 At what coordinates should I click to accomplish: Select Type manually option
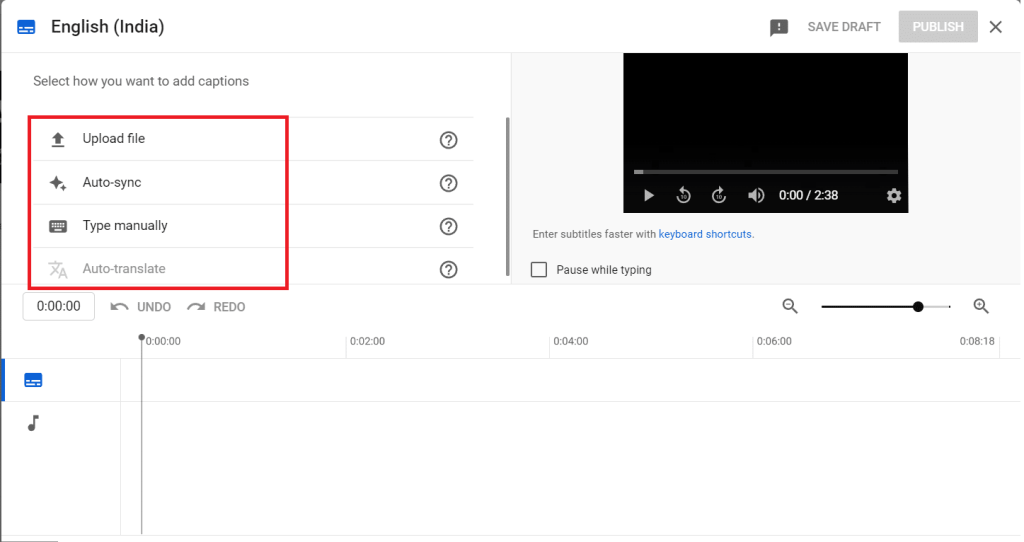coord(125,226)
